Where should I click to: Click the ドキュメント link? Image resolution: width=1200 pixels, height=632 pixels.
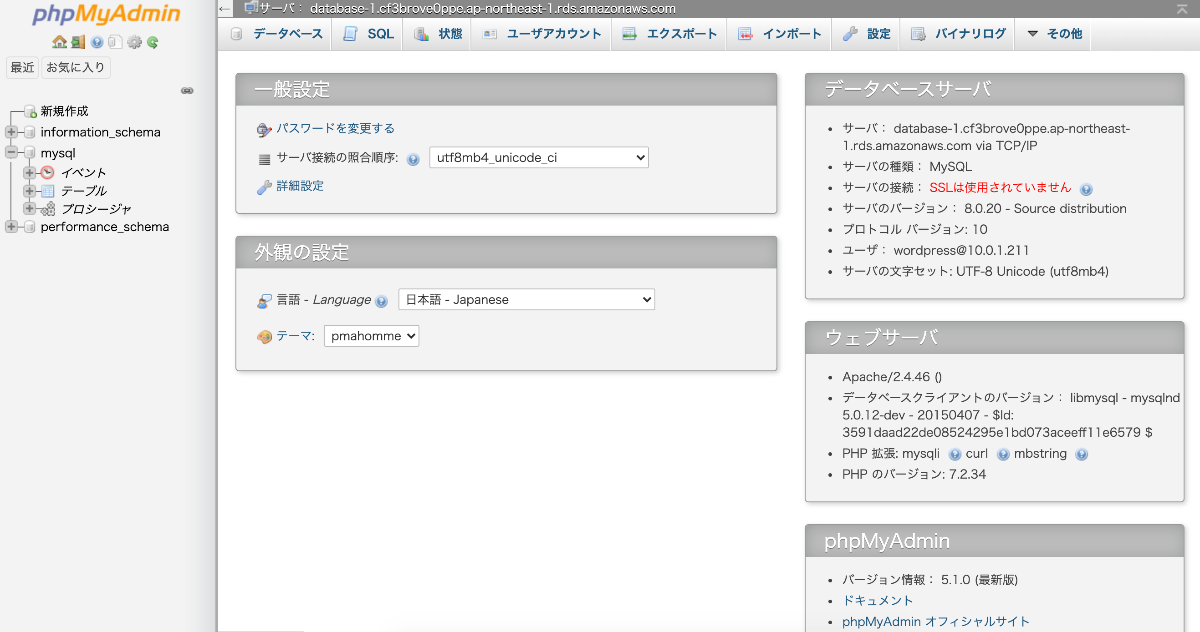pos(878,601)
